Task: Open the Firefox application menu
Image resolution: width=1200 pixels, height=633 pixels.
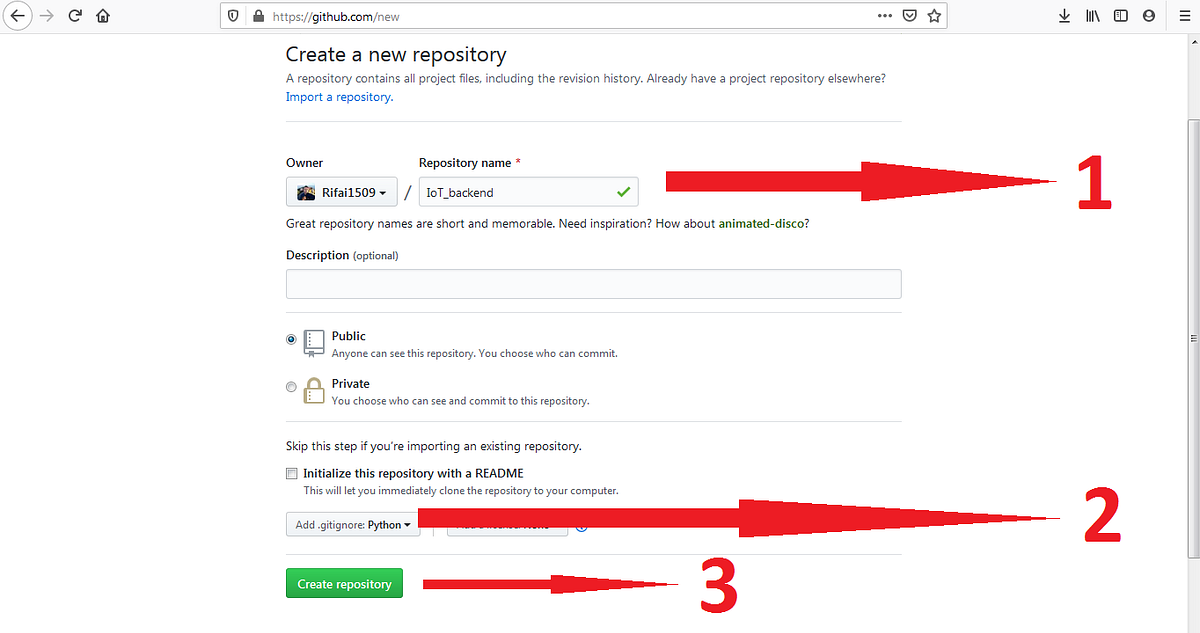Action: 1184,15
